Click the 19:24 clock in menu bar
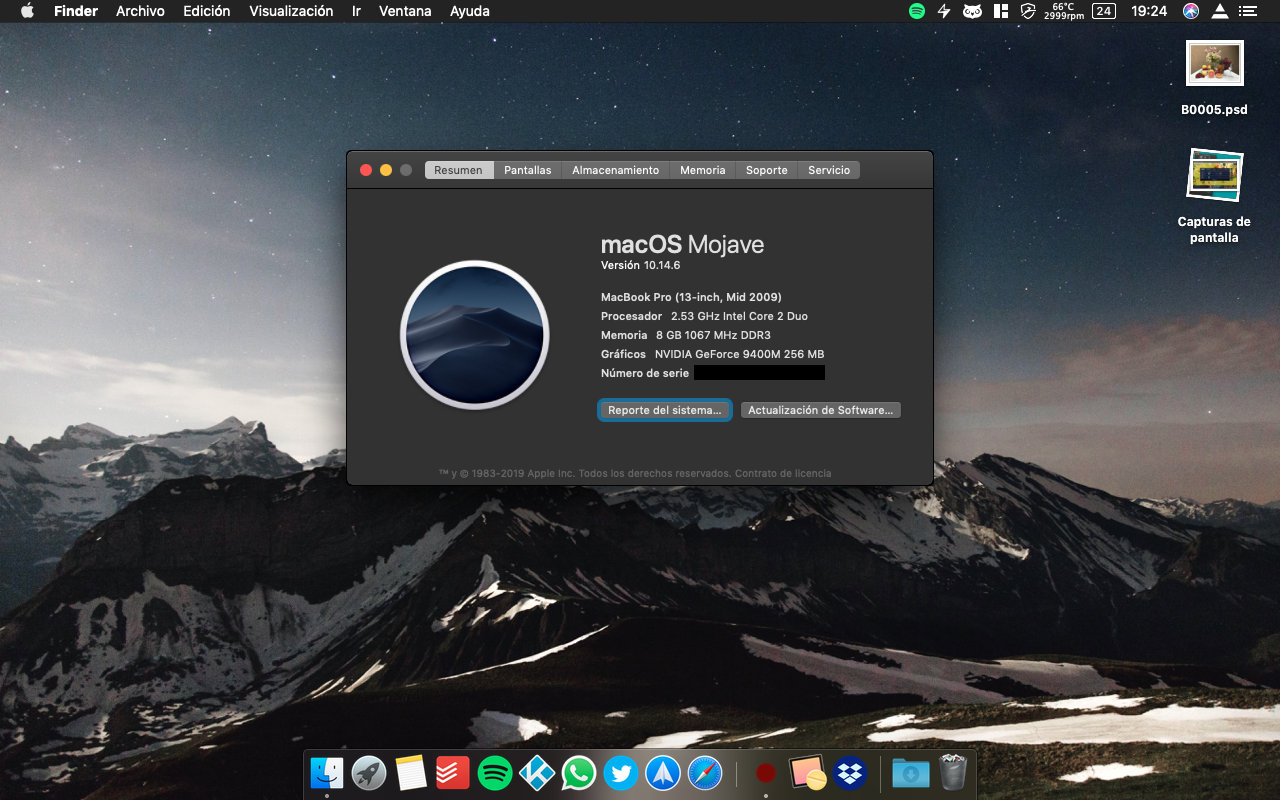The height and width of the screenshot is (800, 1280). point(1149,11)
